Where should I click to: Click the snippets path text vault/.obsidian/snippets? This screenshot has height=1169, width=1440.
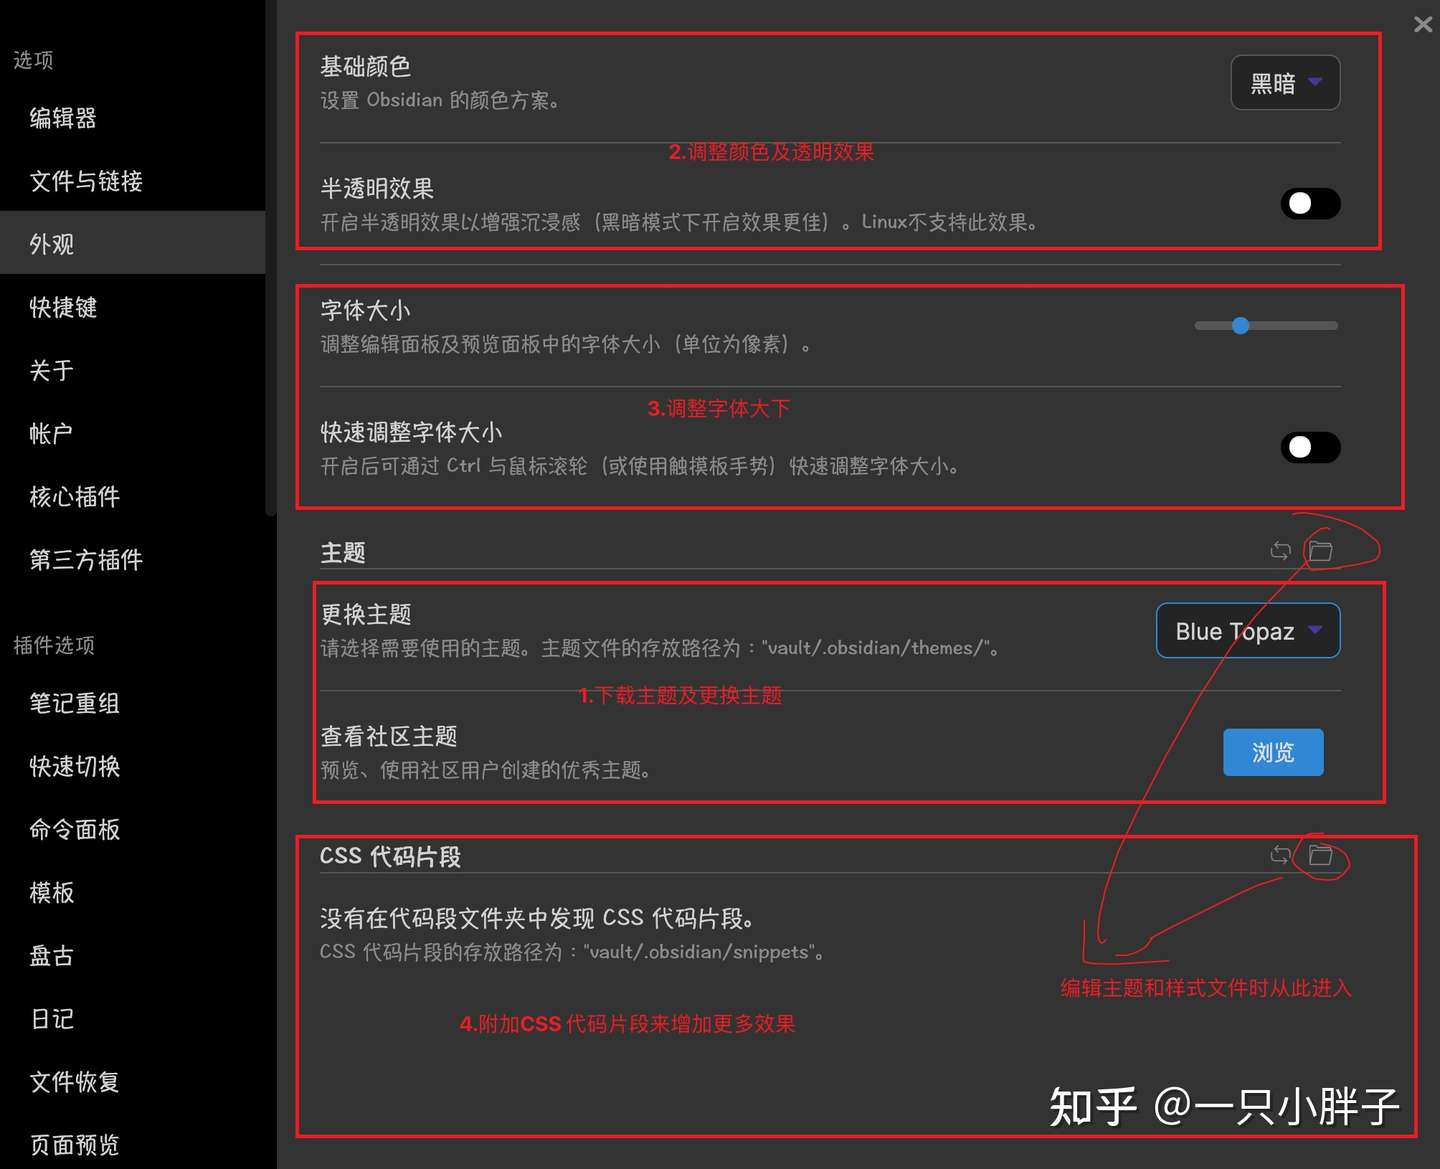(699, 952)
